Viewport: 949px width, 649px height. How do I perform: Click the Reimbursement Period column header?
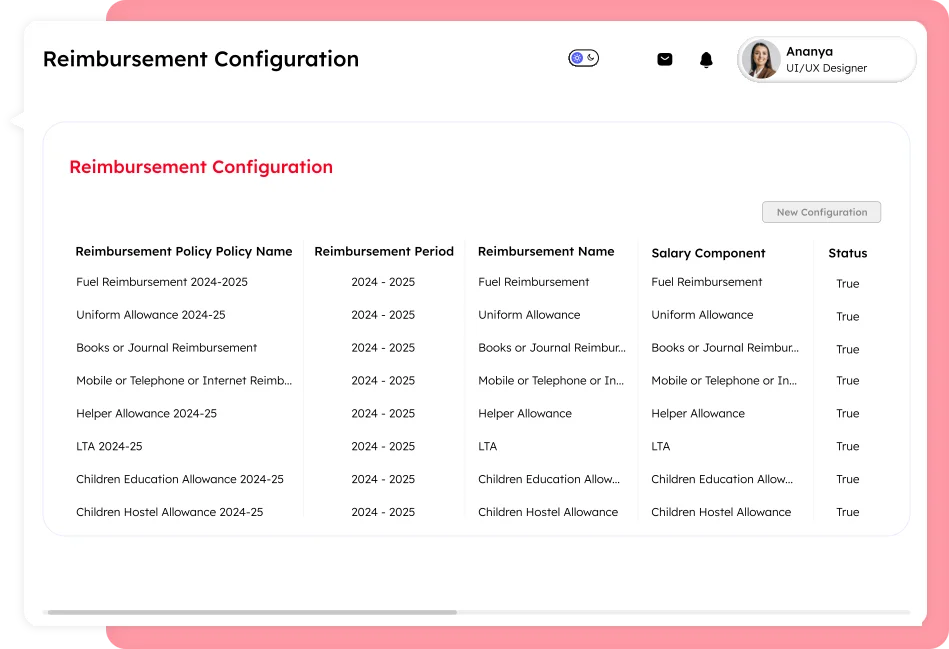point(384,252)
